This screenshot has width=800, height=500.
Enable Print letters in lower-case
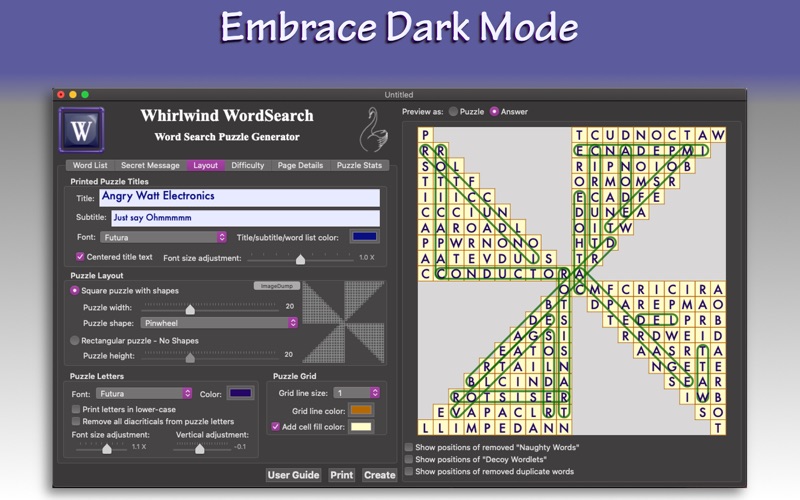pos(76,409)
